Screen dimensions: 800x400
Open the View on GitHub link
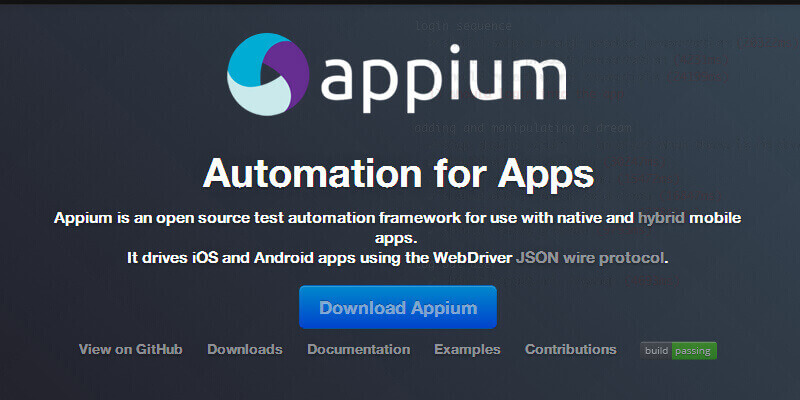pos(131,349)
